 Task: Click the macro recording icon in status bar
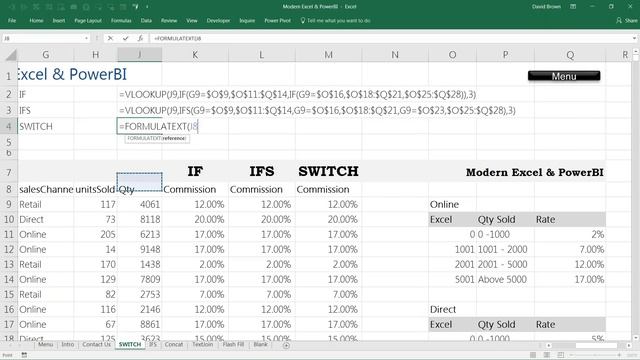pyautogui.click(x=24, y=355)
